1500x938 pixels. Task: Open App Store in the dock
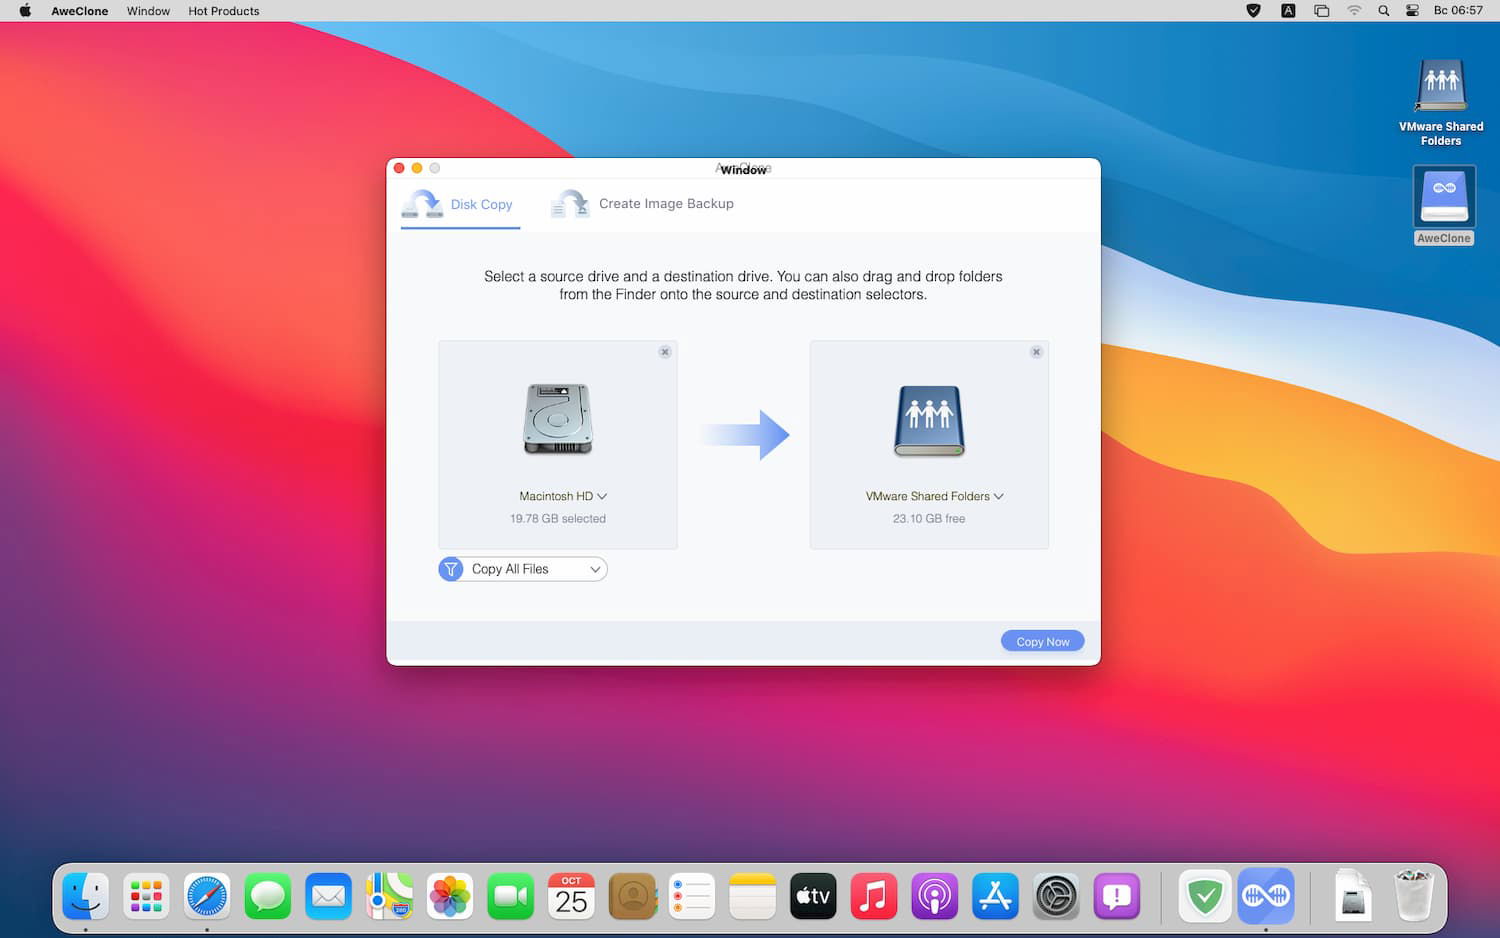[x=995, y=896]
